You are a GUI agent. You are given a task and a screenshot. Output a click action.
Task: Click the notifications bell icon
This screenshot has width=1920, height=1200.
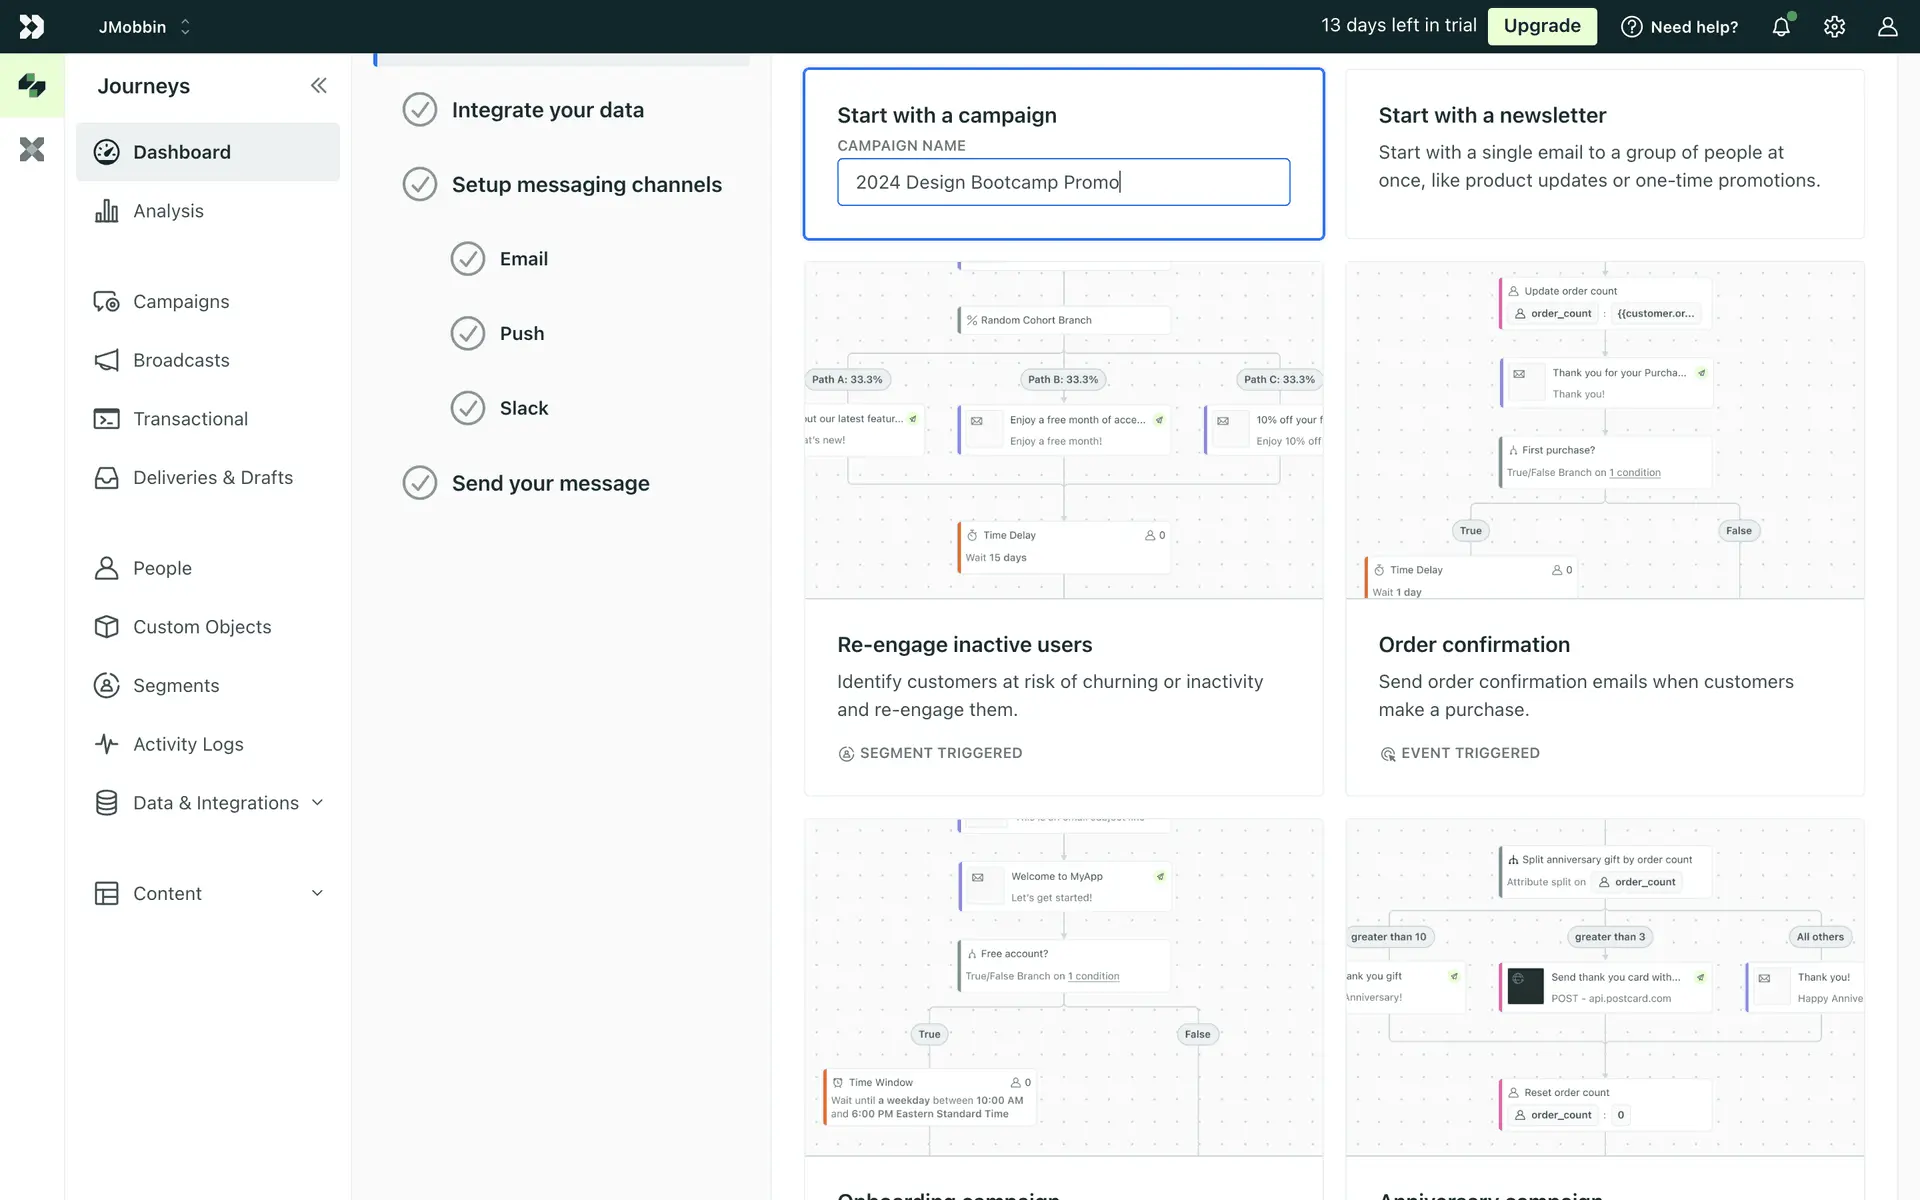pos(1781,27)
